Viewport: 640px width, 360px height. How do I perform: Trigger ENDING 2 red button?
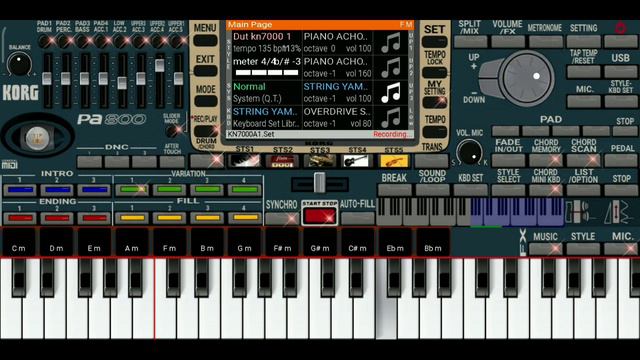click(57, 218)
